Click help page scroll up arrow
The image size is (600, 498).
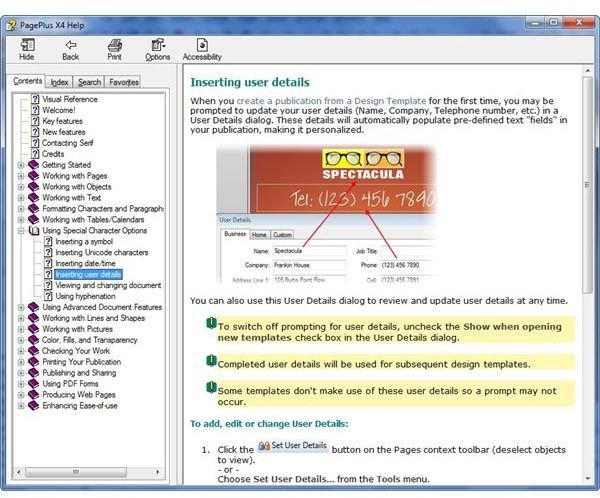click(587, 71)
